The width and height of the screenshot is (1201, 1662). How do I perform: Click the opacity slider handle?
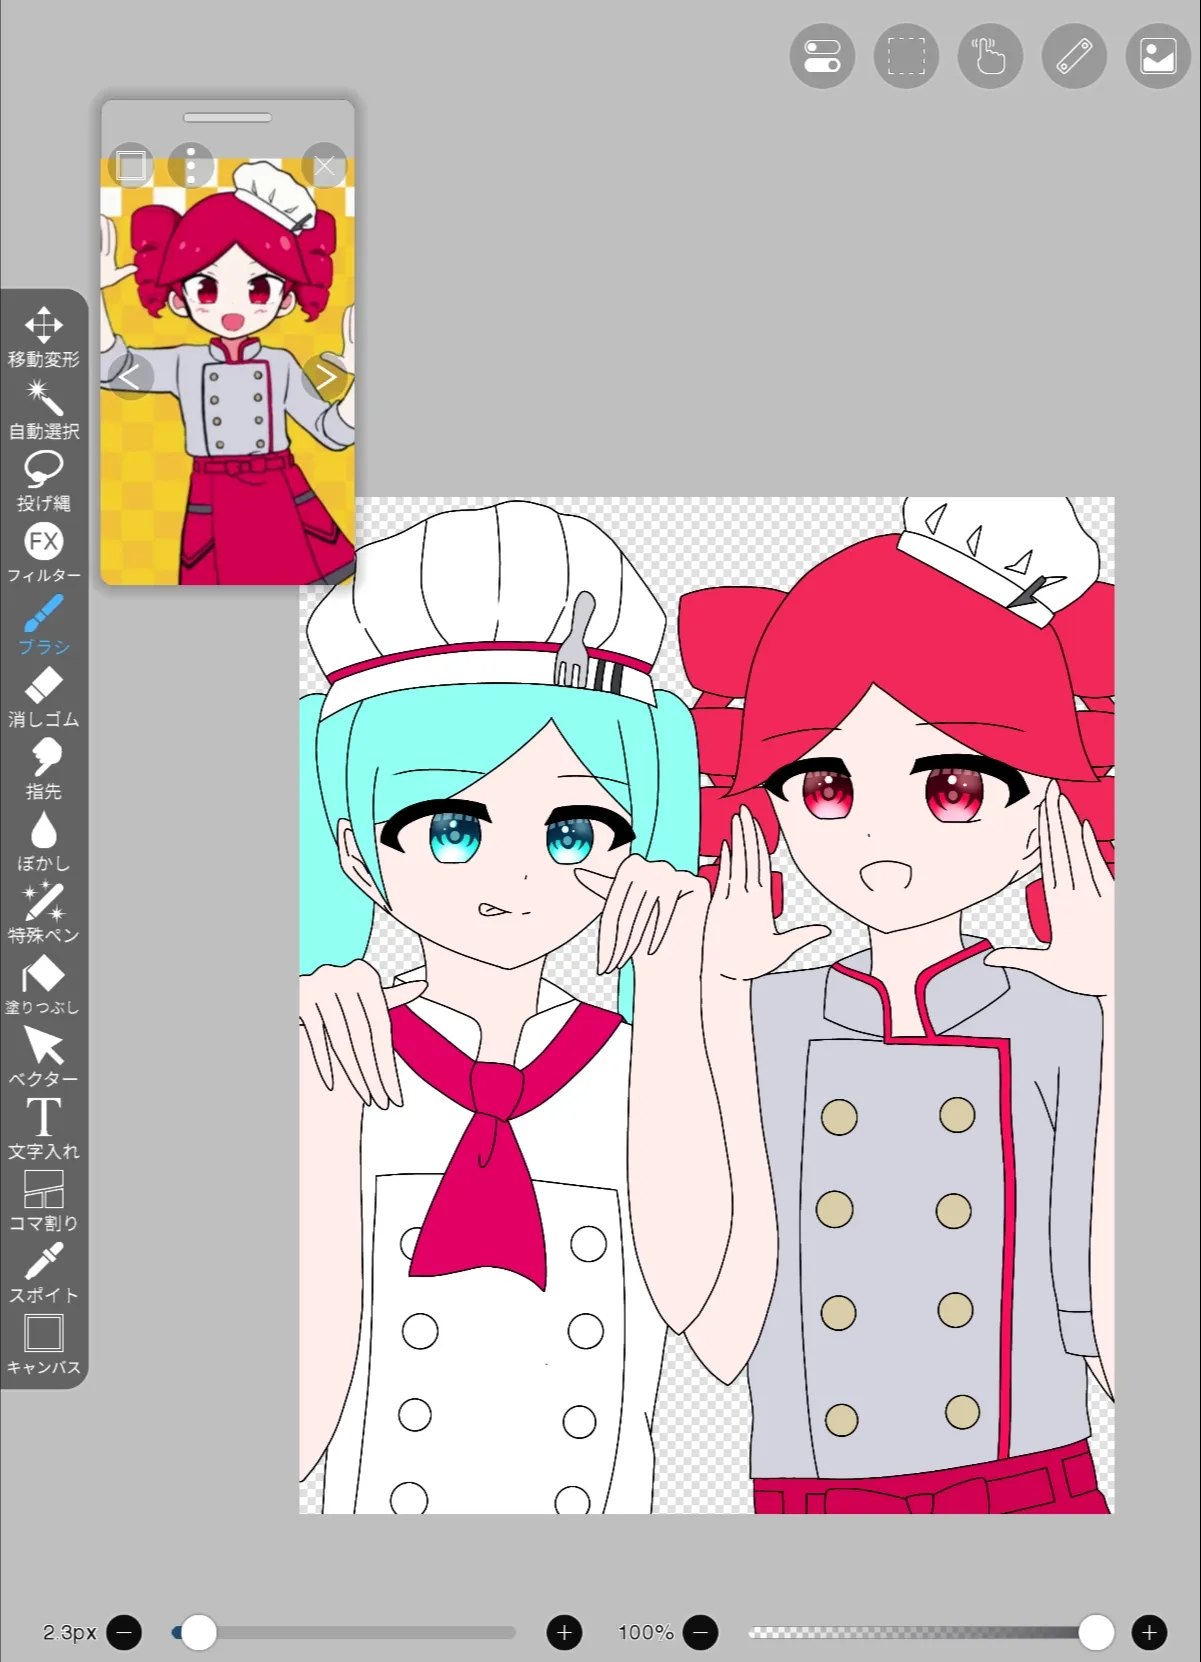(x=1096, y=1633)
